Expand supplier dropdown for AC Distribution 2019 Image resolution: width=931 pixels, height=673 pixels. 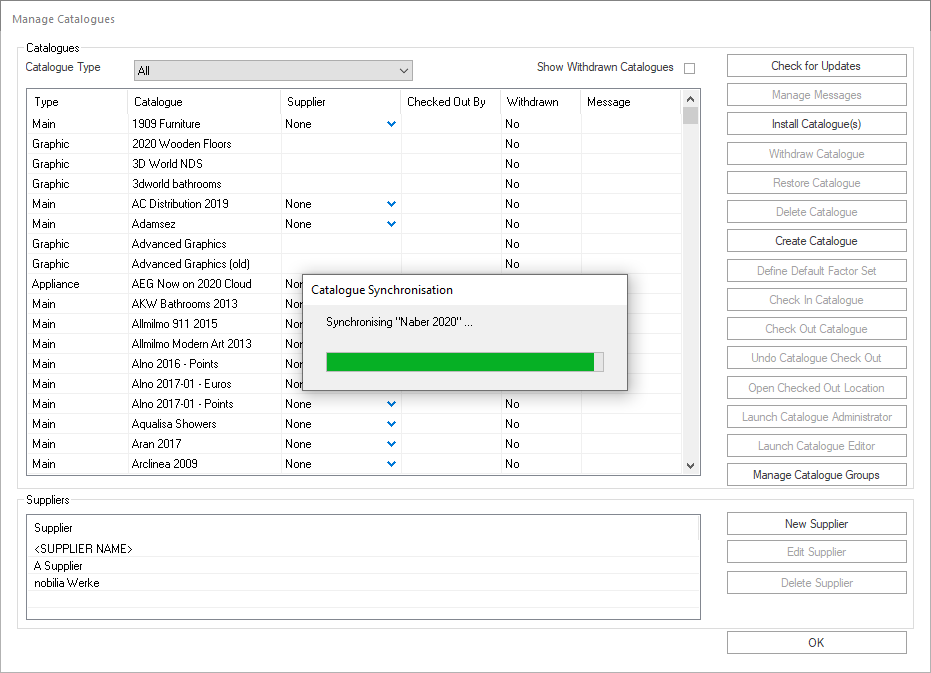point(391,204)
